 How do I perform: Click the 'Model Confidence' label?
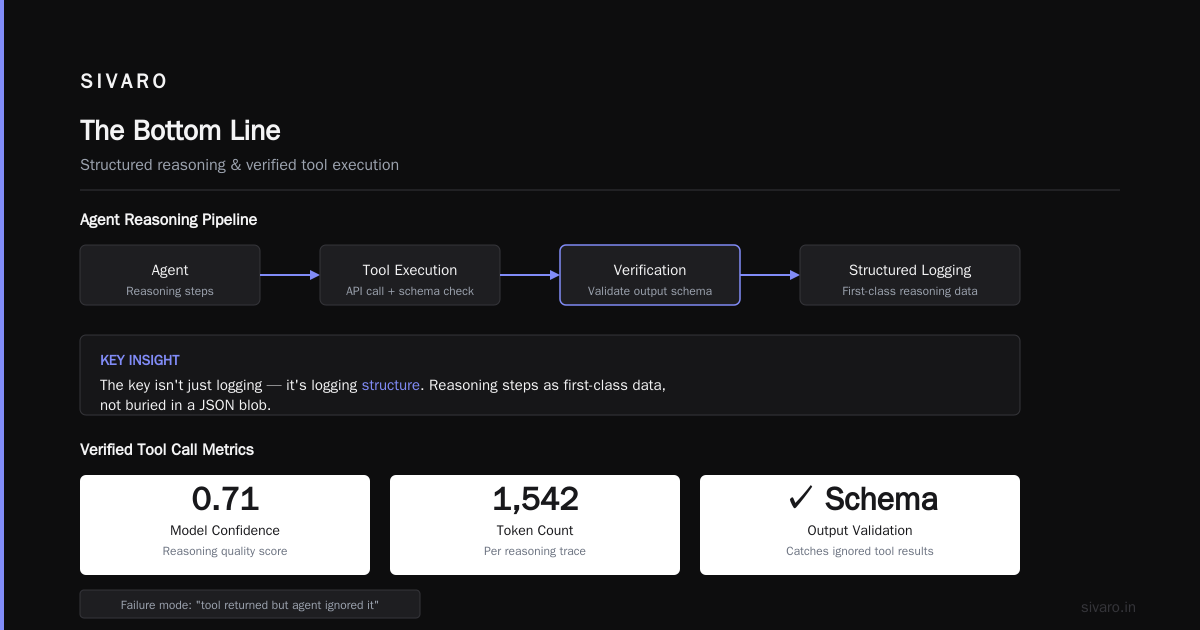(225, 531)
